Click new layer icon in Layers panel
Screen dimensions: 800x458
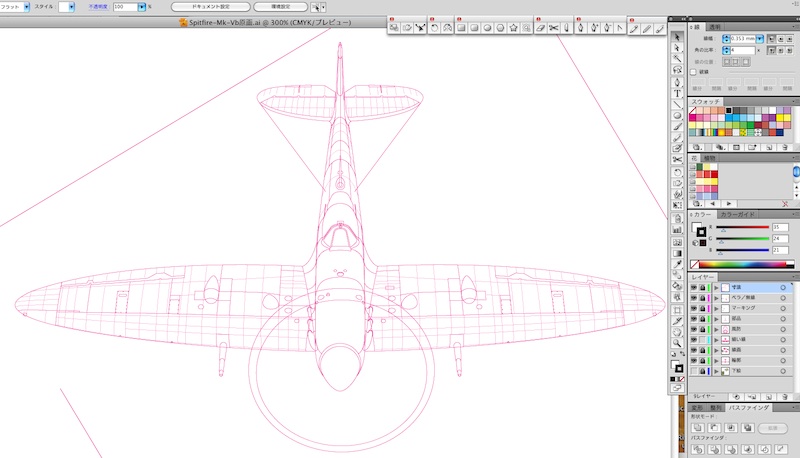point(768,396)
